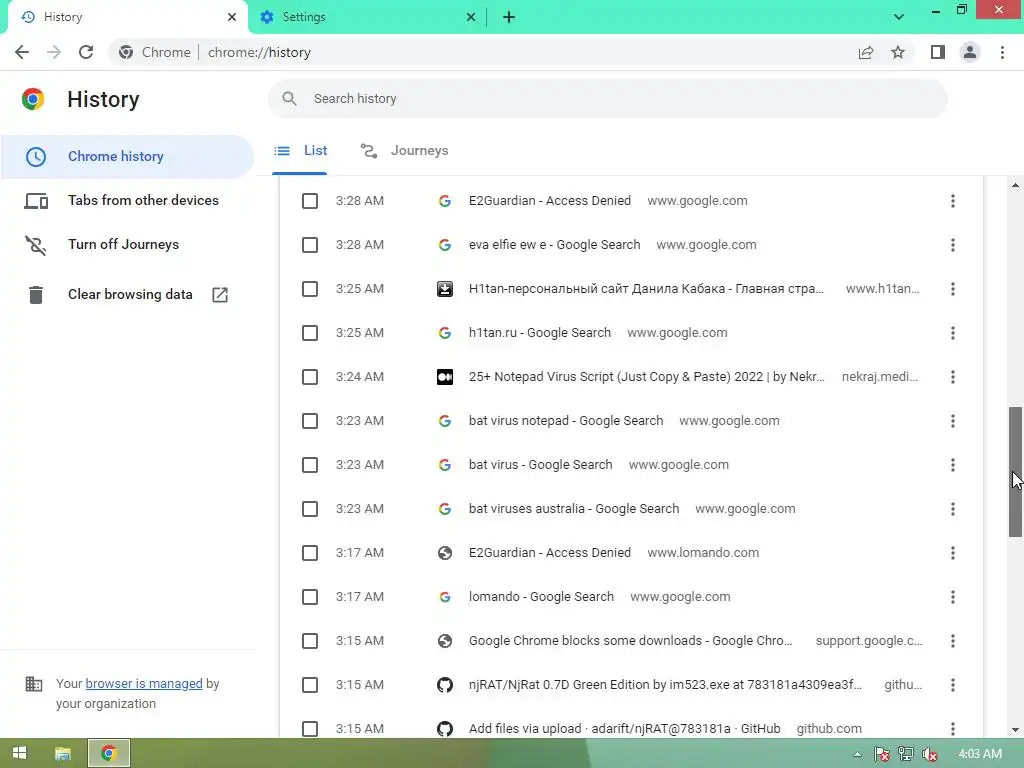Click the share page icon in address bar
Image resolution: width=1024 pixels, height=768 pixels.
tap(866, 52)
